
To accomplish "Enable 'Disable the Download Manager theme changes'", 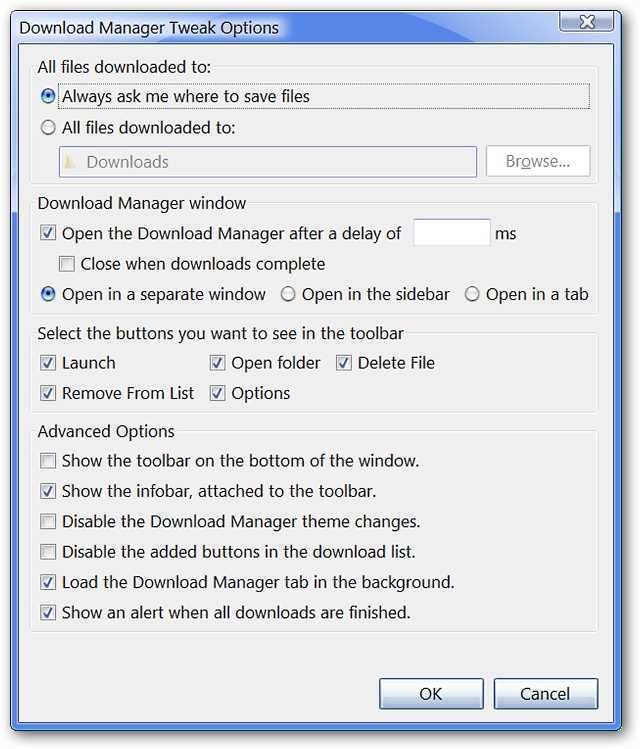I will point(48,522).
